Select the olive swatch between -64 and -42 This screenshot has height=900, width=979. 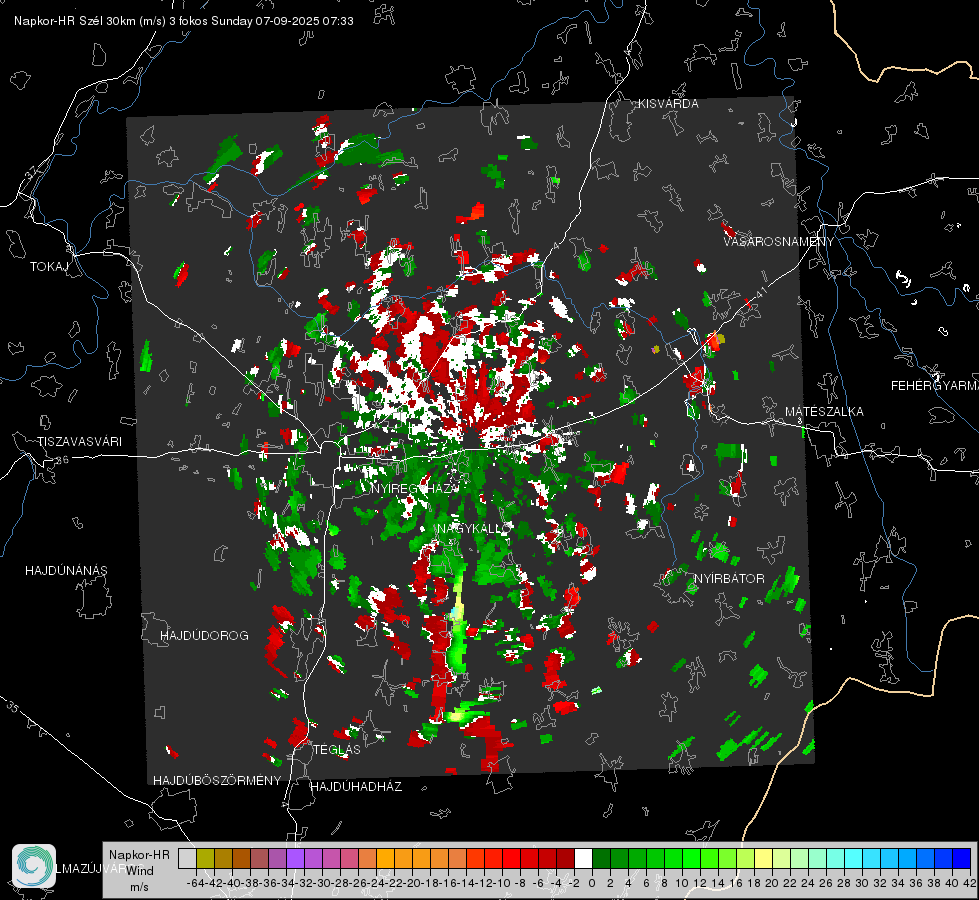click(x=205, y=858)
